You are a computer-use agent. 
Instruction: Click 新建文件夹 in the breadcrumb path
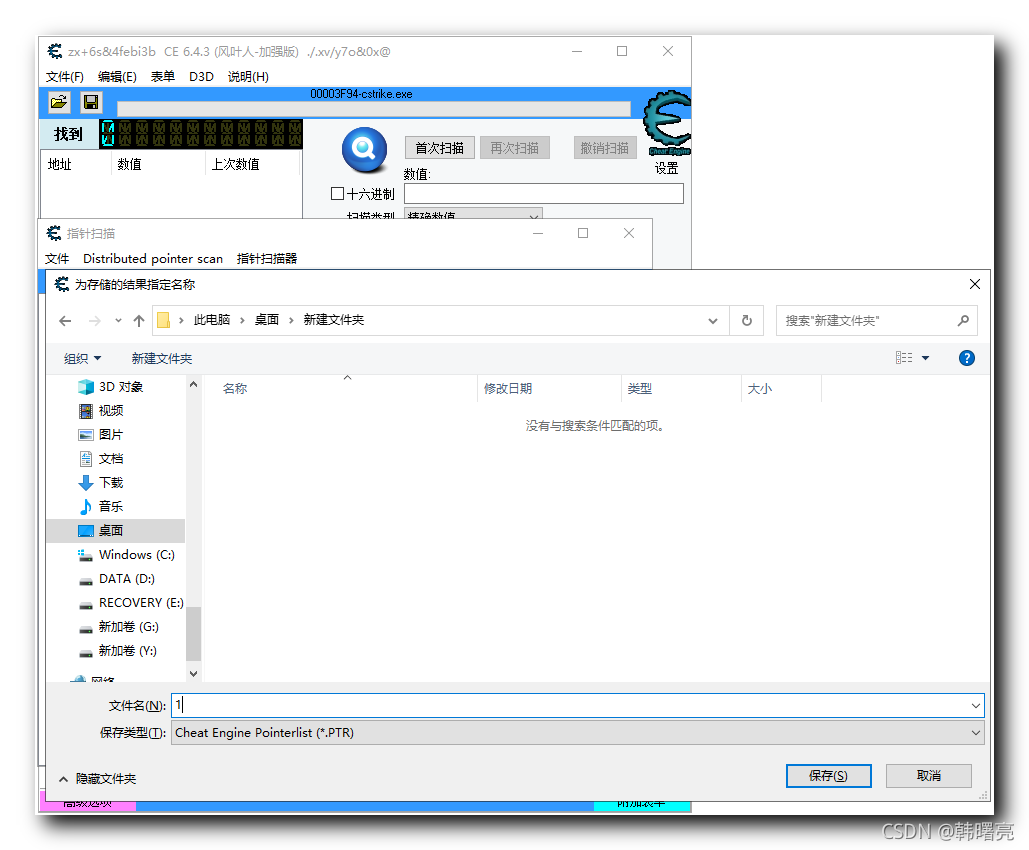tap(333, 320)
